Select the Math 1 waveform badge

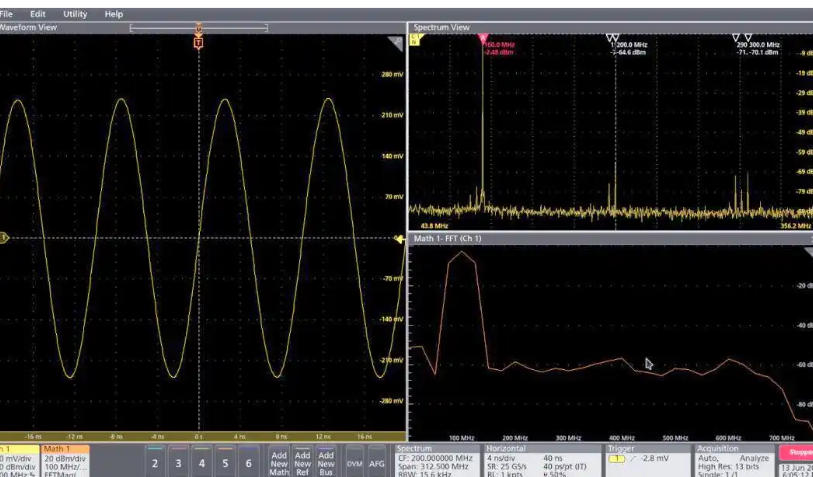click(65, 460)
